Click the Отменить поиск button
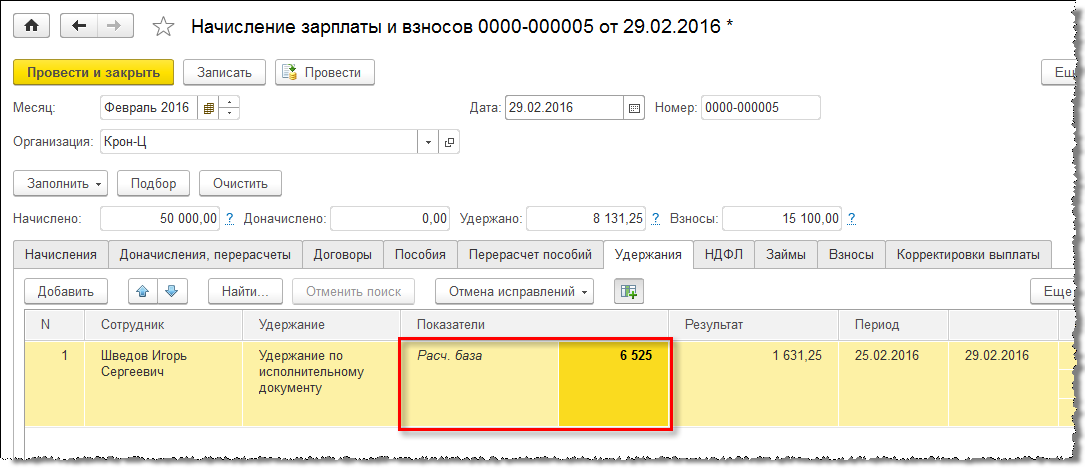Image resolution: width=1085 pixels, height=468 pixels. pyautogui.click(x=353, y=291)
